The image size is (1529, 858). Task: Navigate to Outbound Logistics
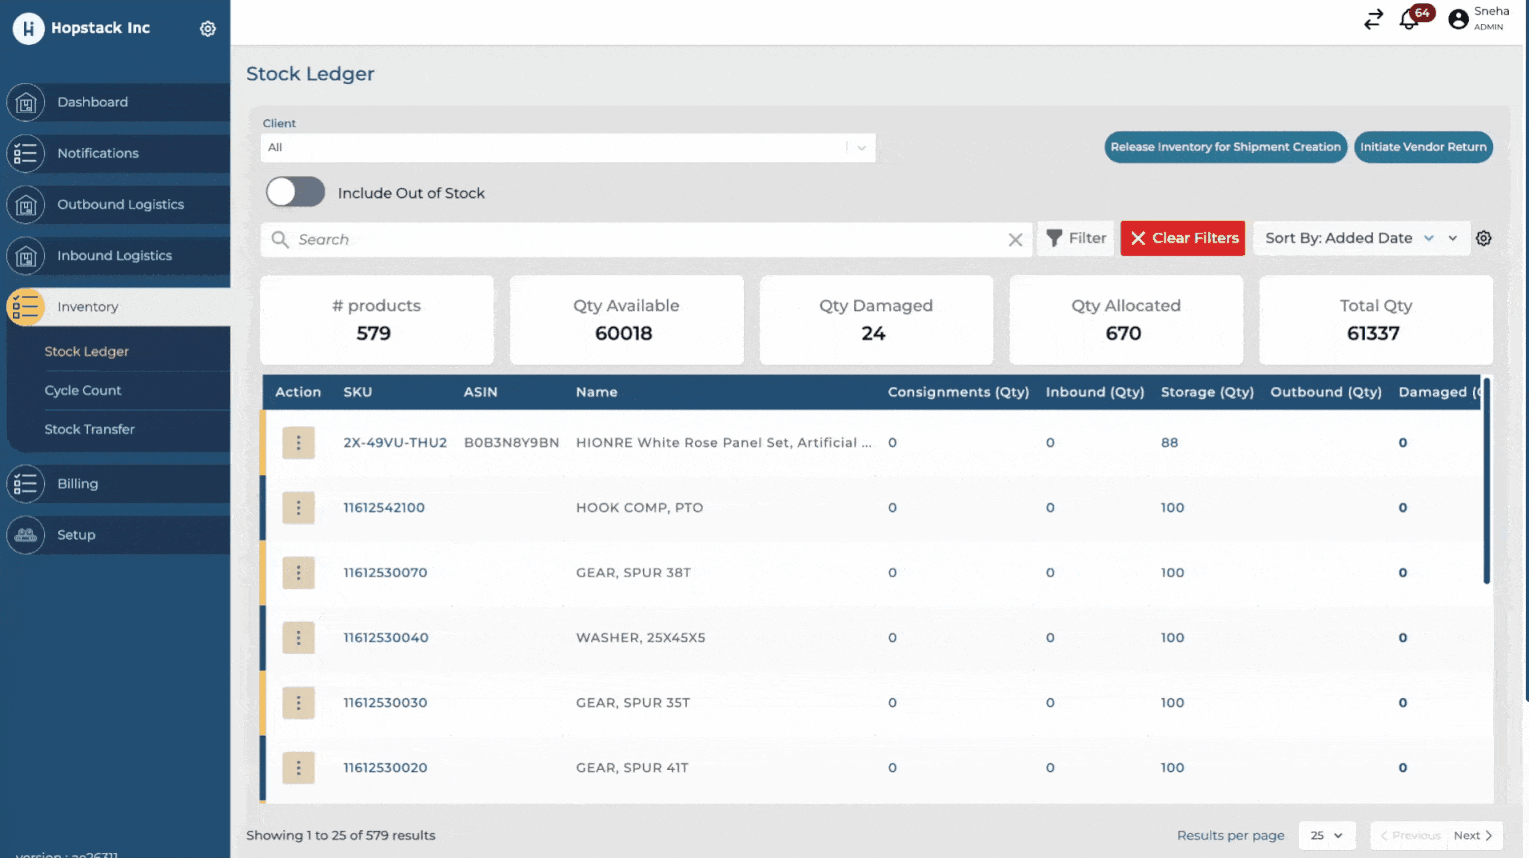click(120, 205)
